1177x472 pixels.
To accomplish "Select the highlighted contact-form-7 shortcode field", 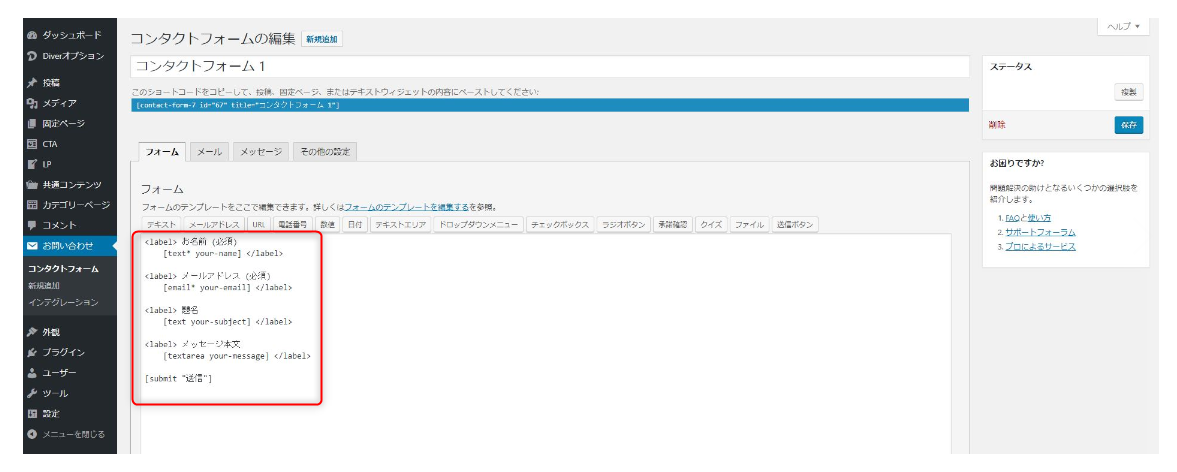I will pyautogui.click(x=550, y=105).
